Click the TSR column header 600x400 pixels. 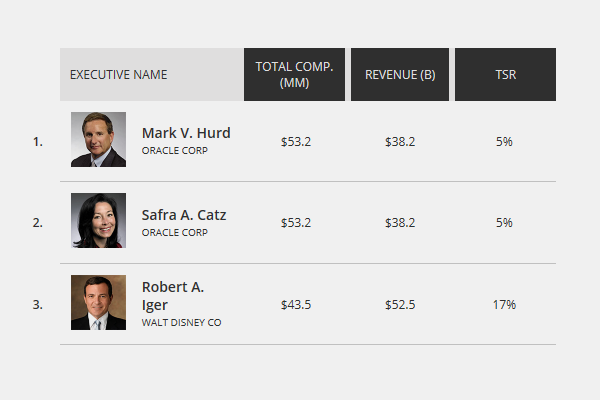click(505, 74)
